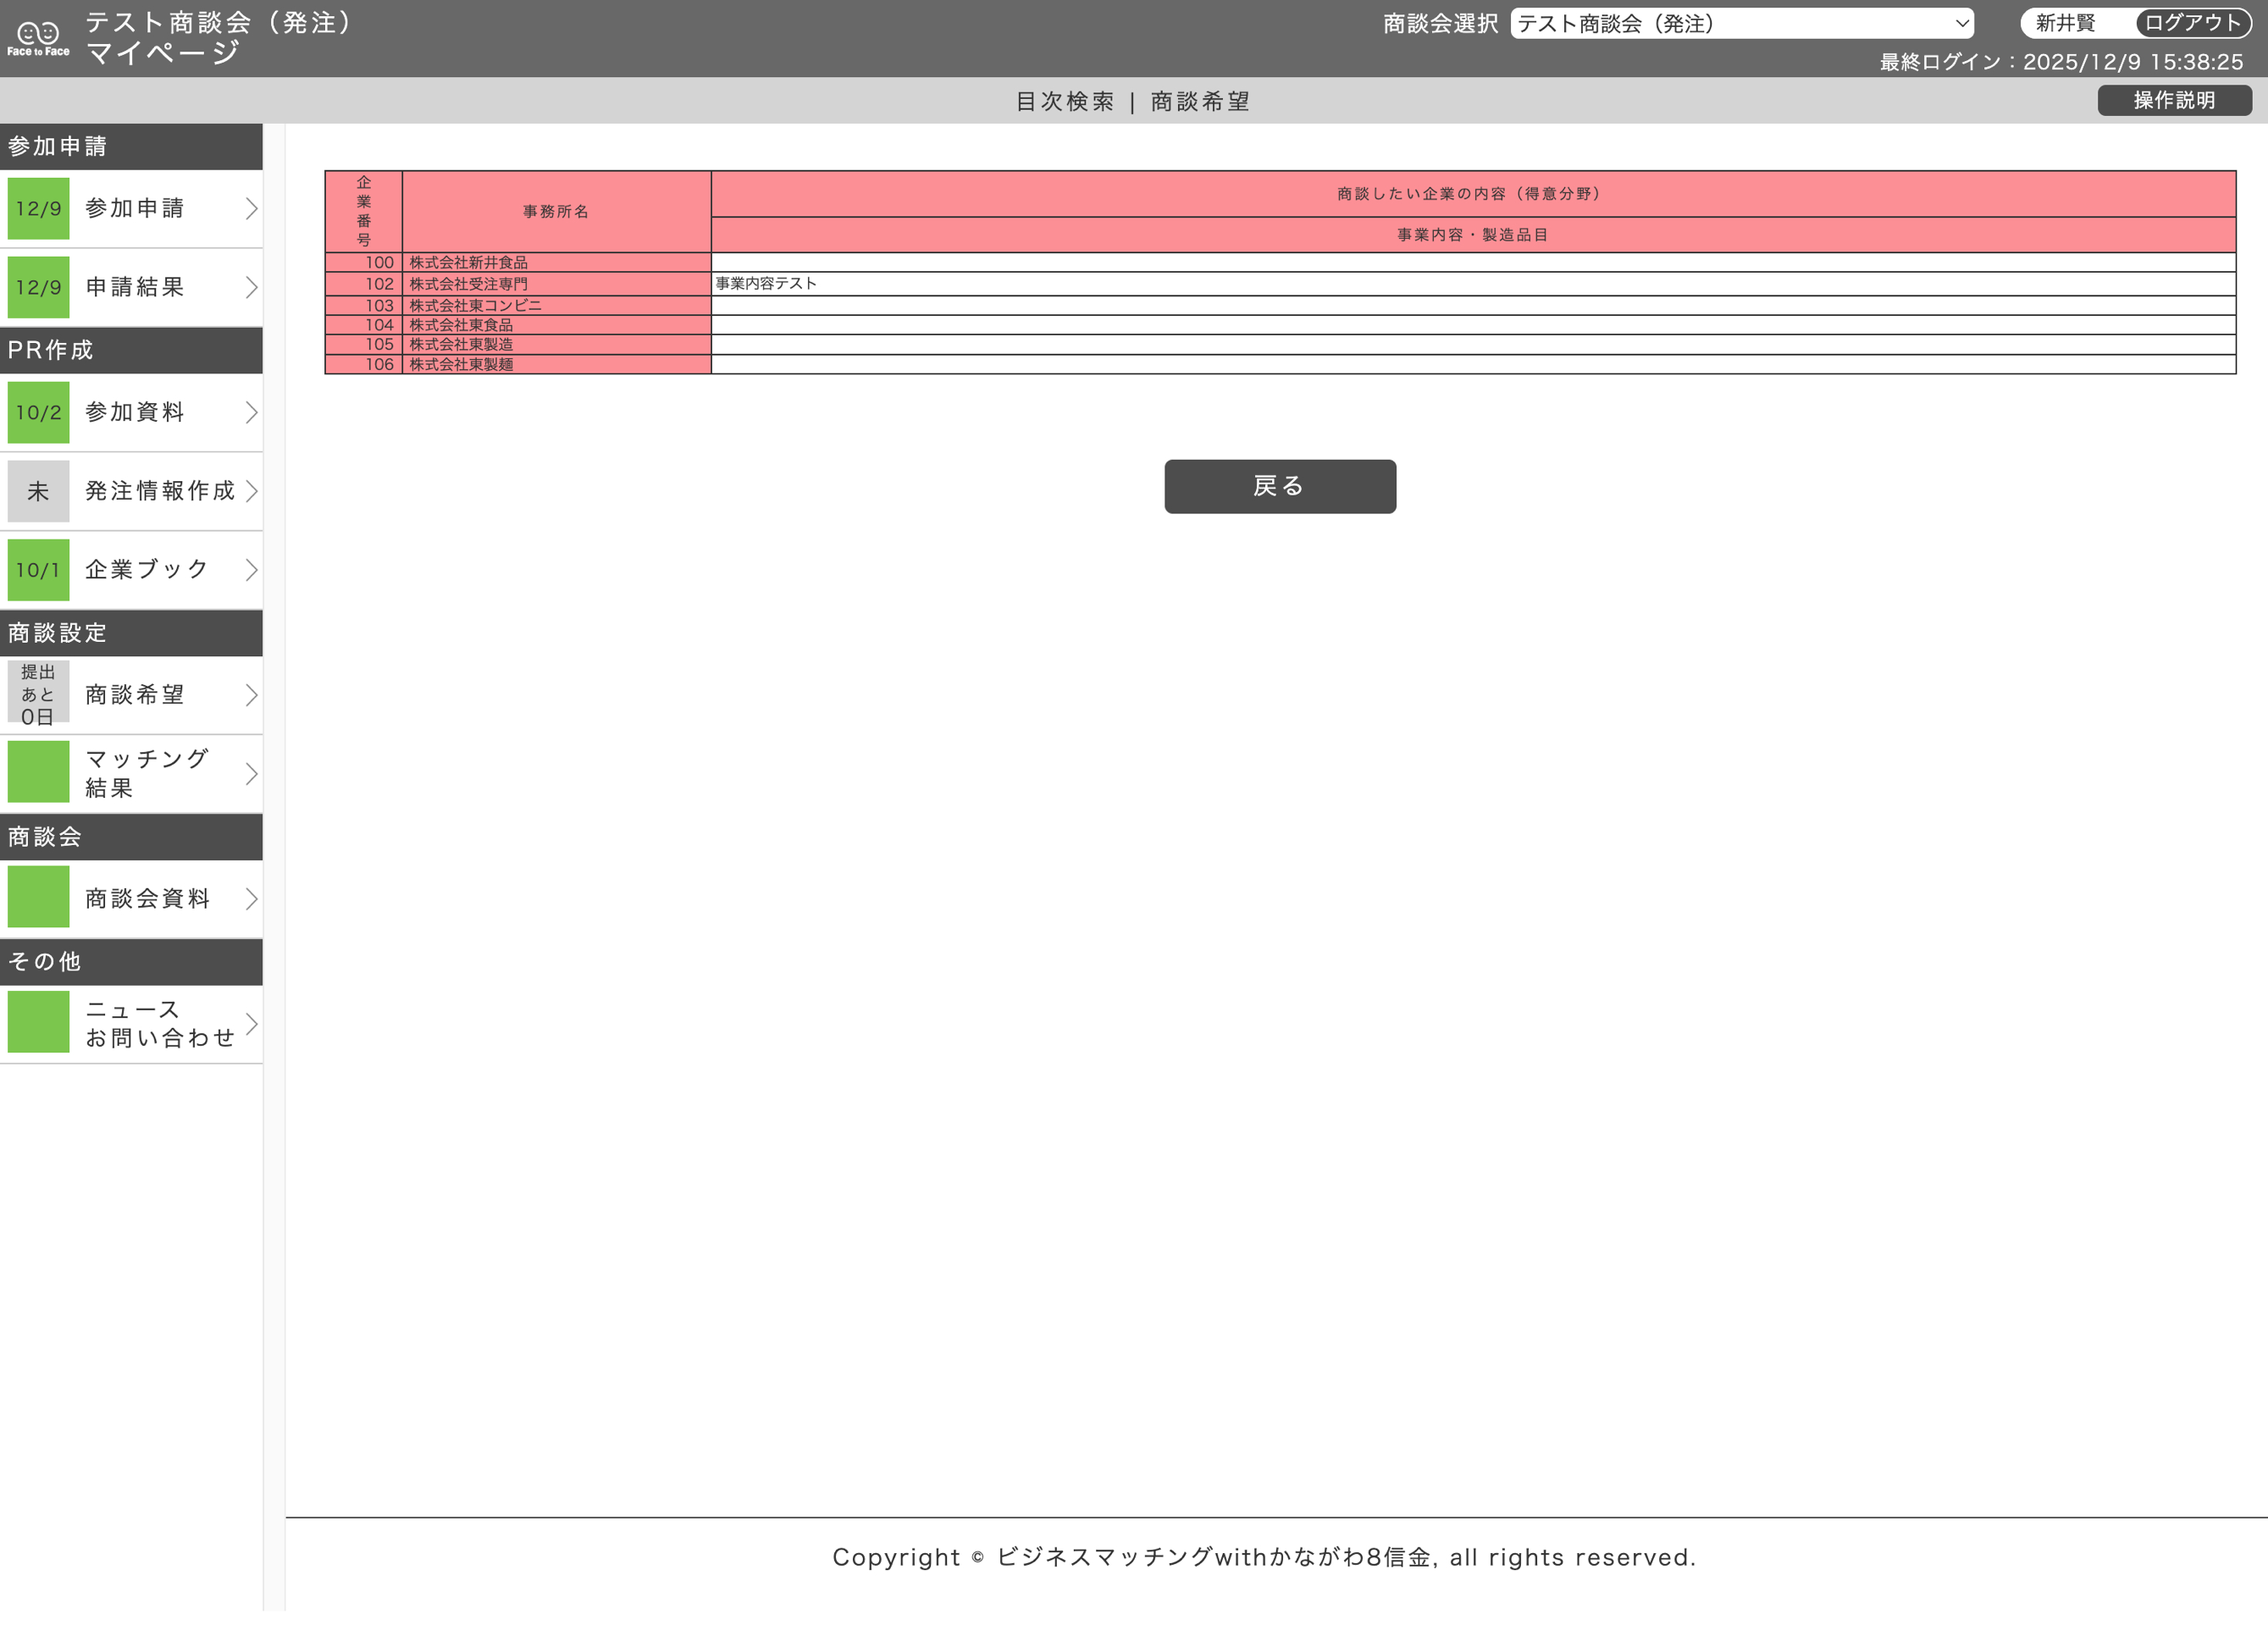This screenshot has height=1642, width=2268.
Task: Expand 申請結果 via its chevron arrow
Action: [251, 288]
